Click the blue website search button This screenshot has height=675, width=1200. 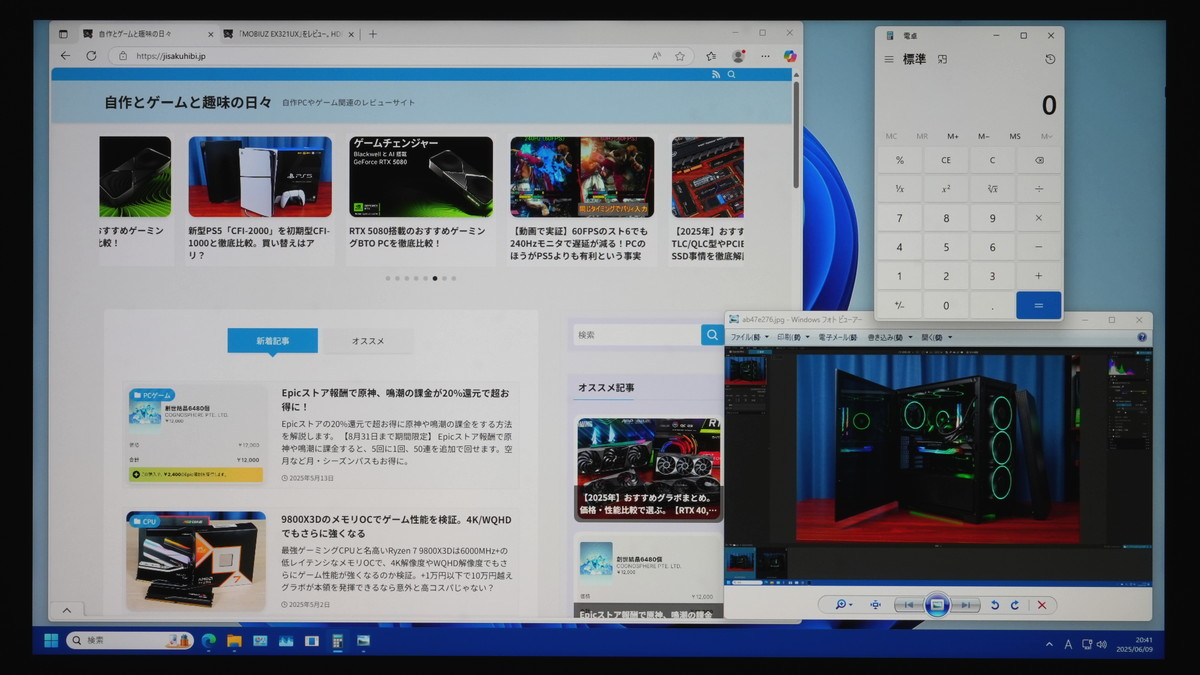point(712,335)
